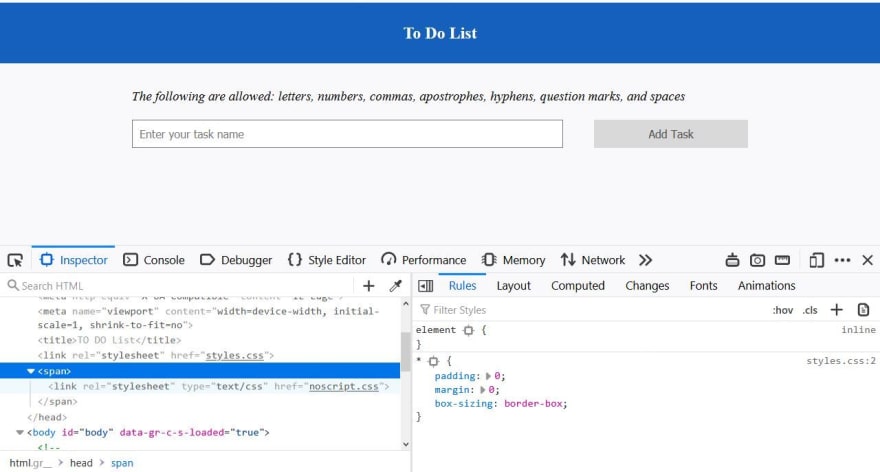Open the Network panel

pyautogui.click(x=593, y=260)
